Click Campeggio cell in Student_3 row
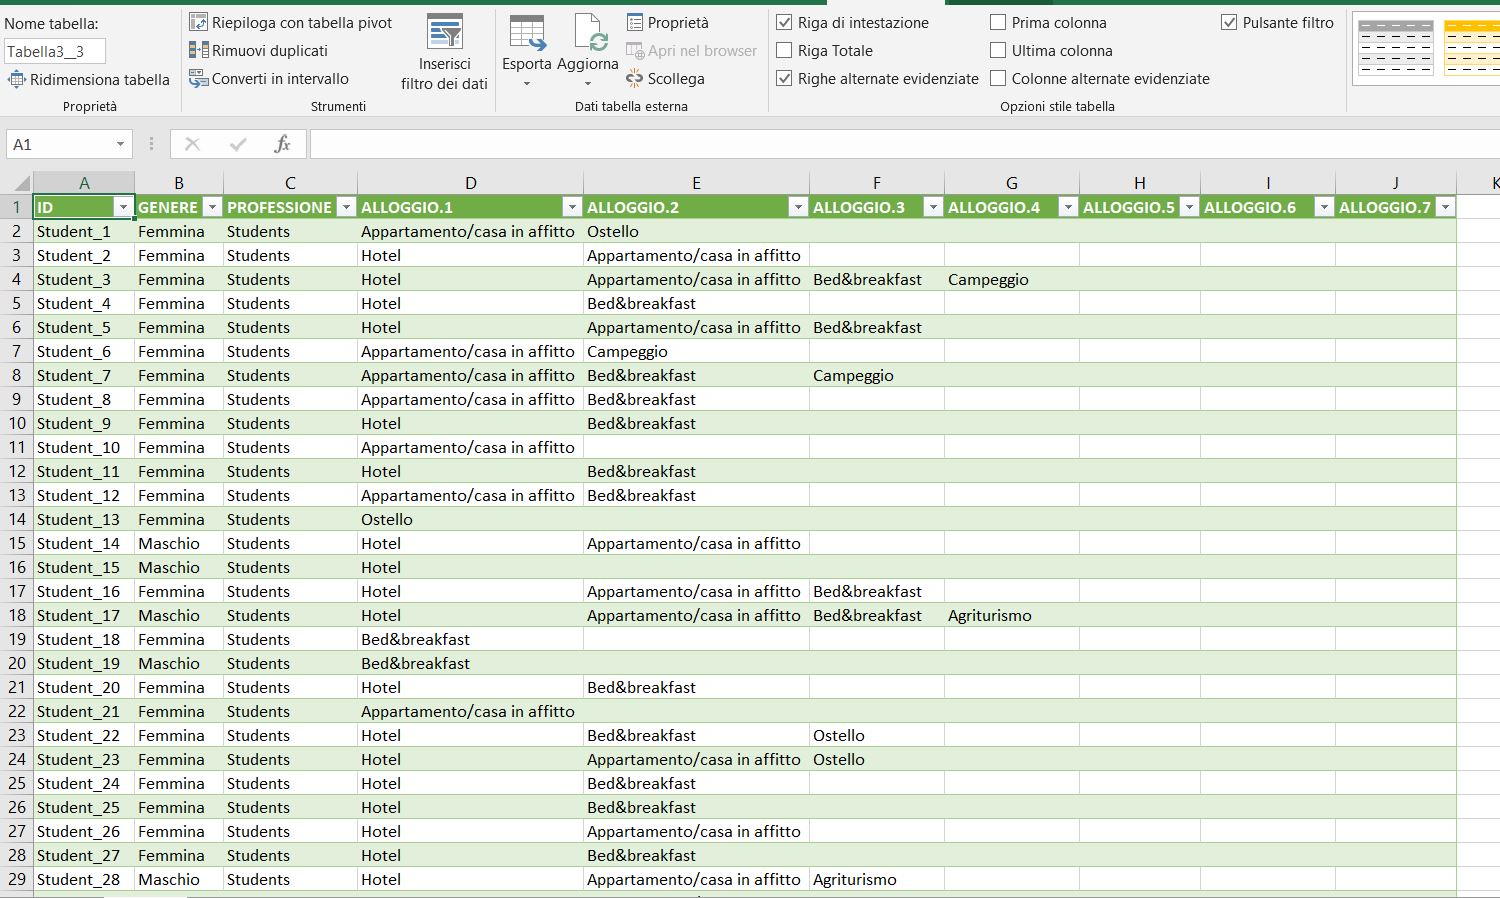1500x898 pixels. coord(1012,279)
